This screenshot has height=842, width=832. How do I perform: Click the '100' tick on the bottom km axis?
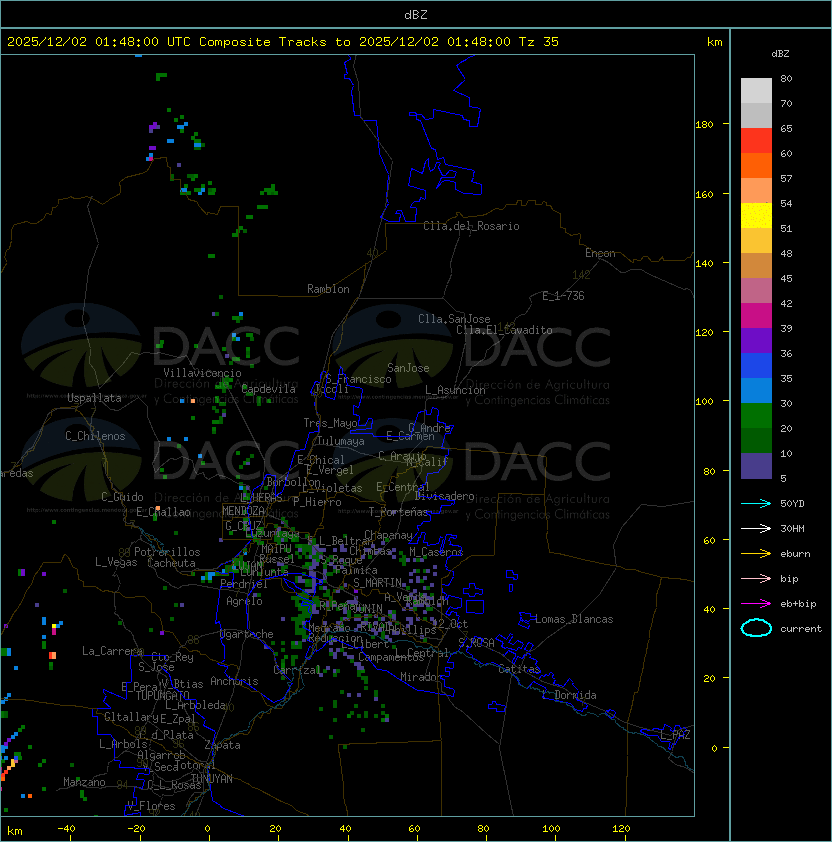point(551,829)
